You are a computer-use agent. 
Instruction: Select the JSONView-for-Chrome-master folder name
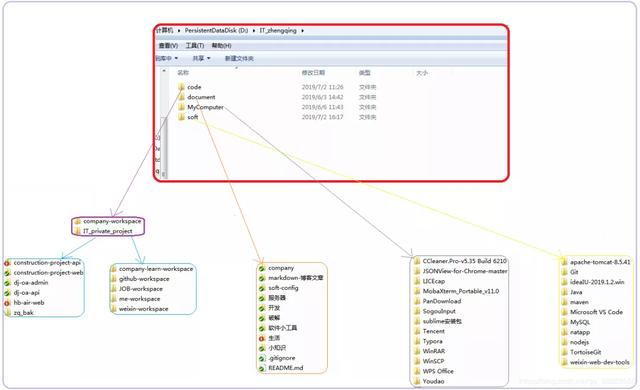click(465, 271)
